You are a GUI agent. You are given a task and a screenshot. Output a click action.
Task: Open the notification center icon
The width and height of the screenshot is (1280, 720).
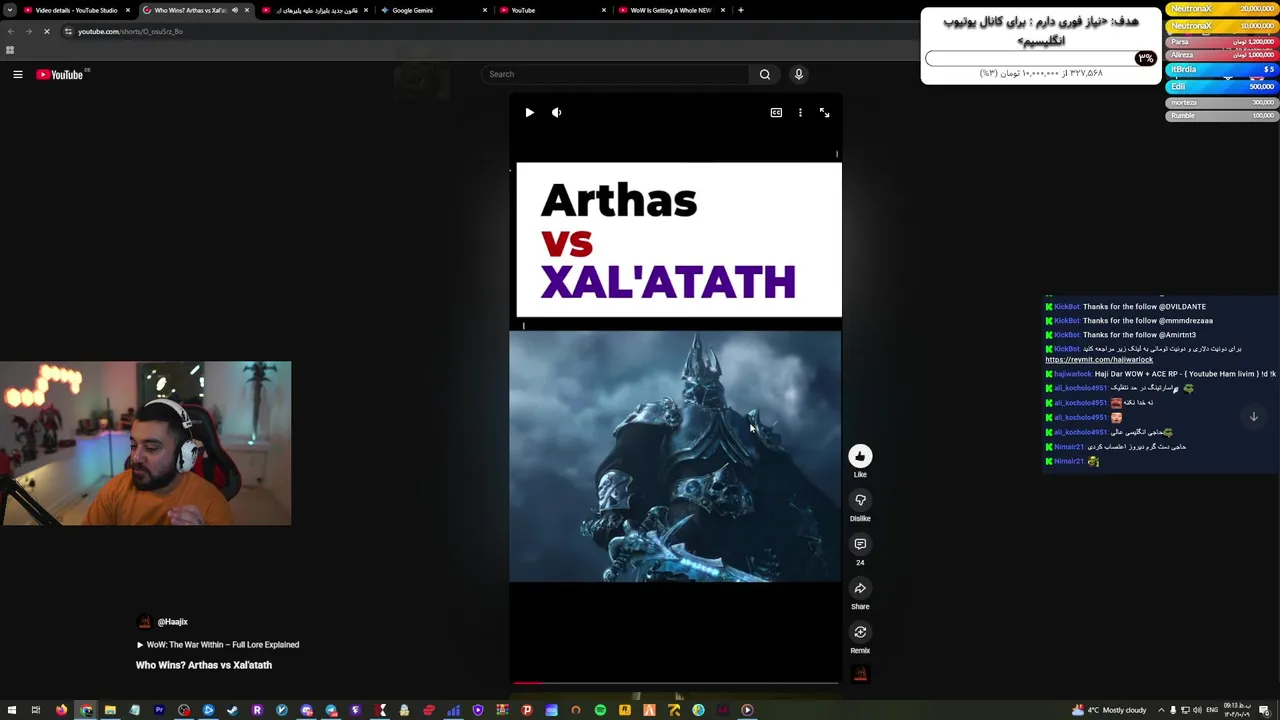click(1264, 710)
